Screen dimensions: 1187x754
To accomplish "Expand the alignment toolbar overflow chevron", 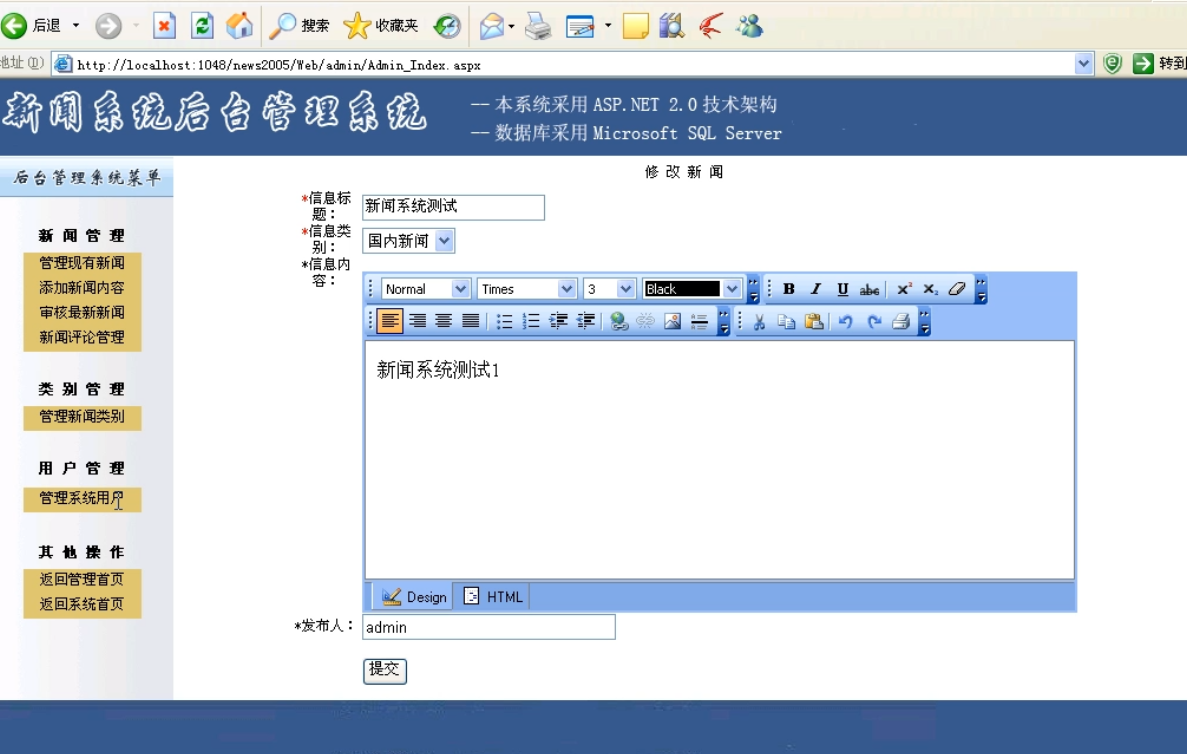I will coord(724,322).
